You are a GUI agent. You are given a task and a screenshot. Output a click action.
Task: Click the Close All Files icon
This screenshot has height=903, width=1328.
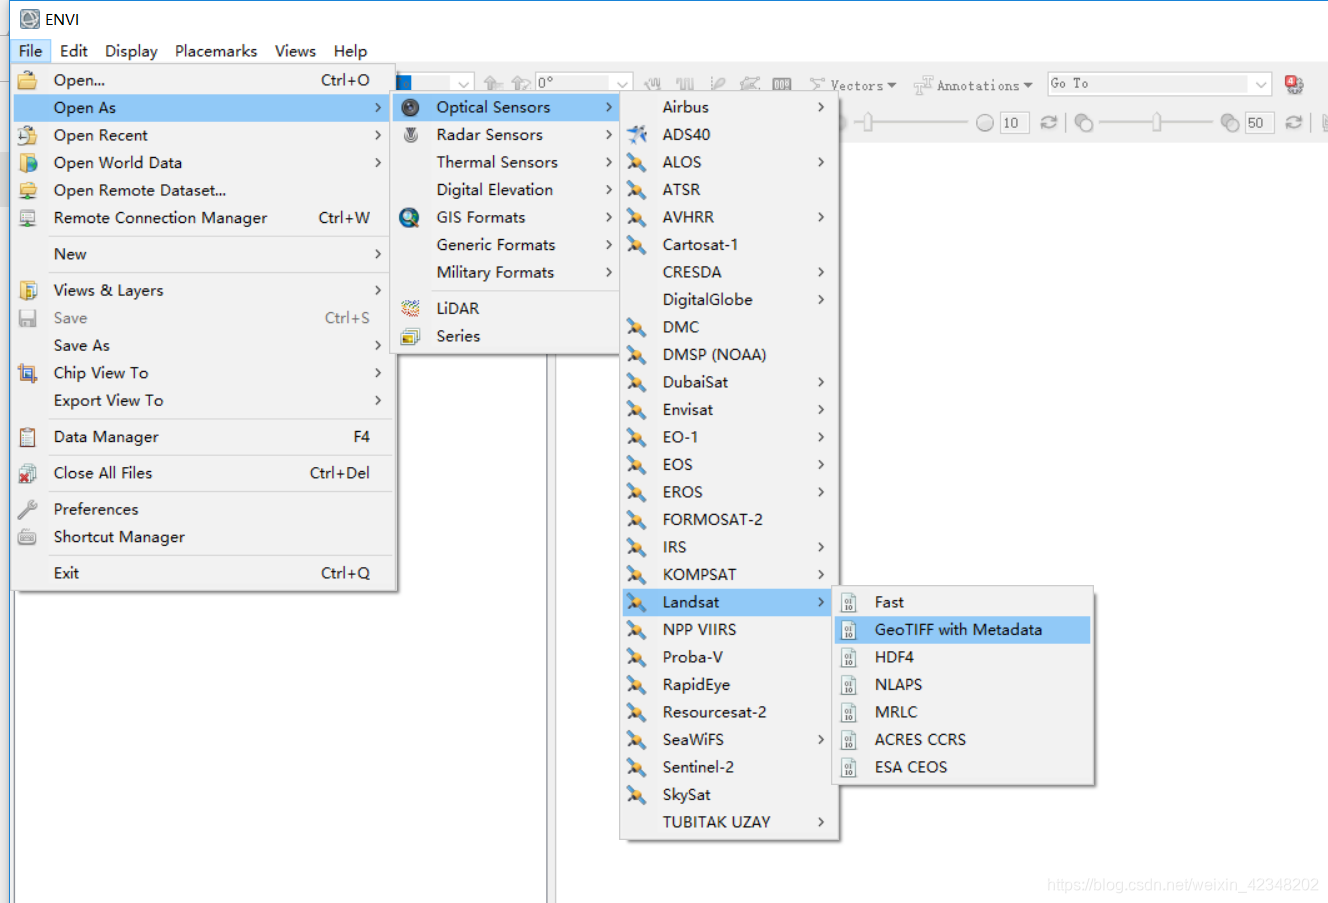pyautogui.click(x=28, y=473)
